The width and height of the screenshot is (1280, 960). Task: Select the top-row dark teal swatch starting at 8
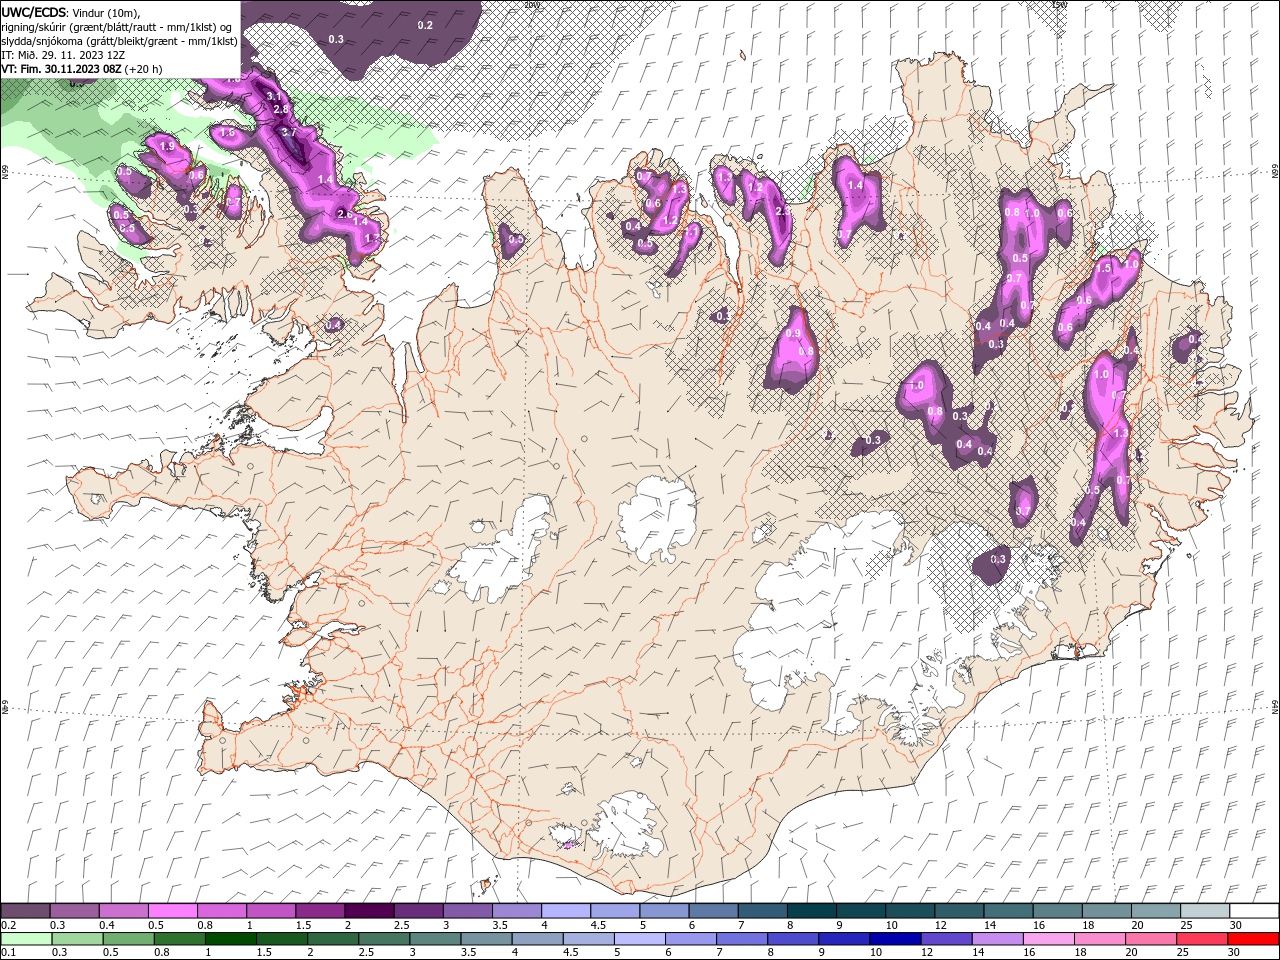[x=811, y=911]
